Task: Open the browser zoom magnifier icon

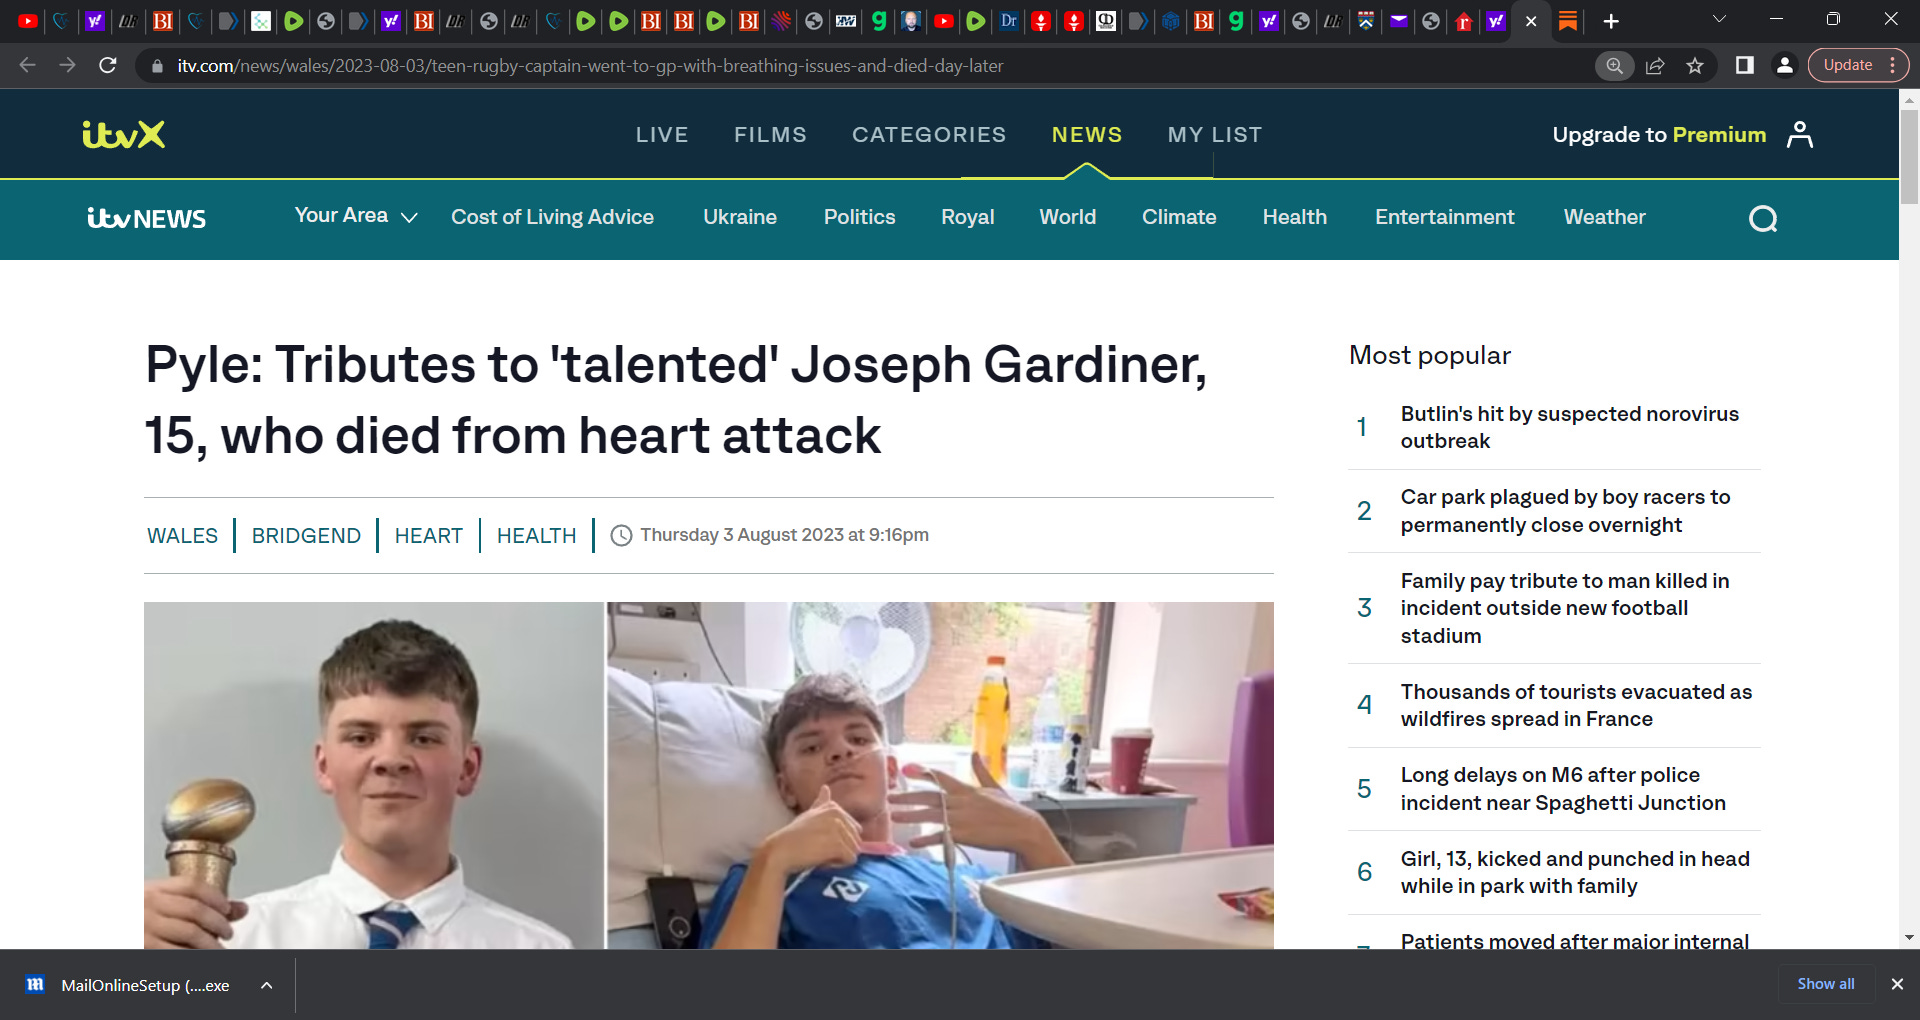Action: point(1614,66)
